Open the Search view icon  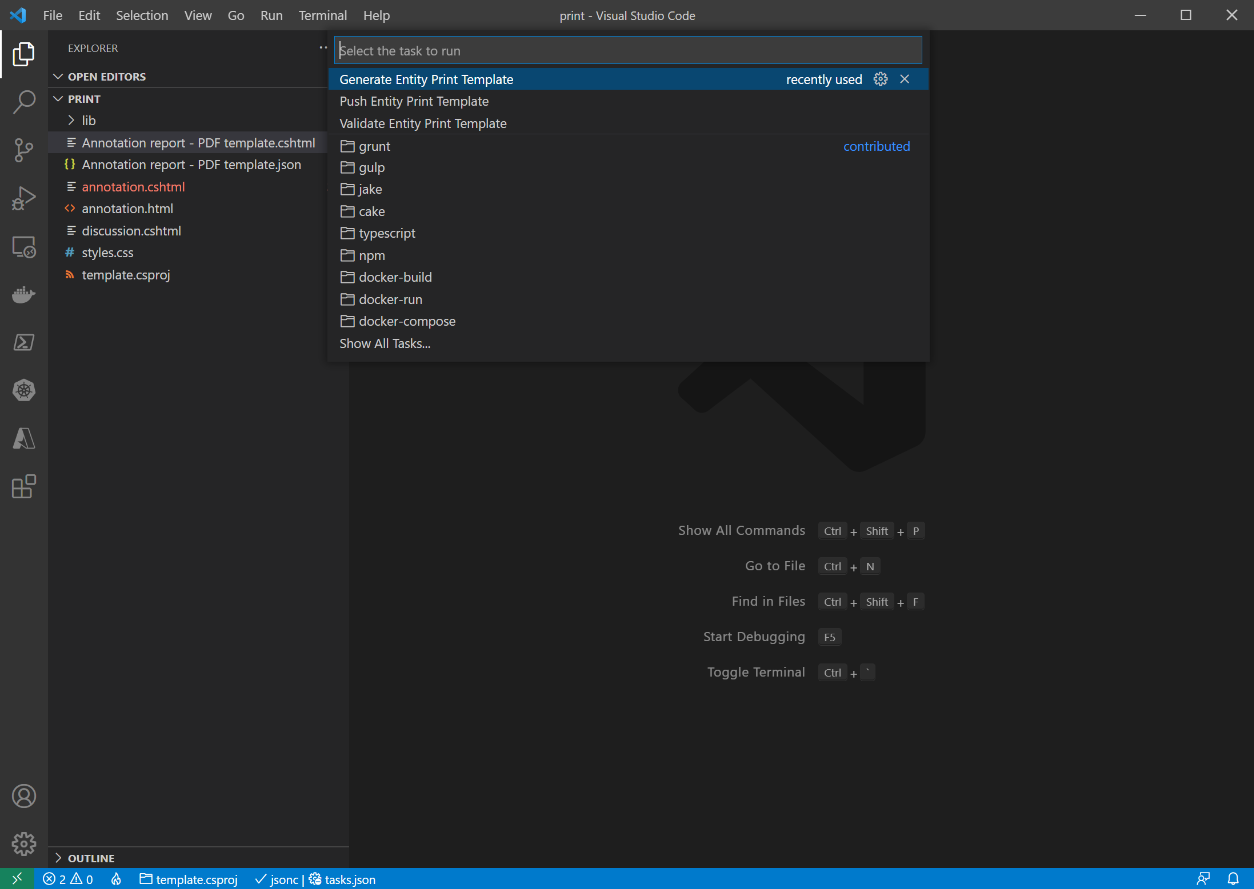pyautogui.click(x=24, y=102)
